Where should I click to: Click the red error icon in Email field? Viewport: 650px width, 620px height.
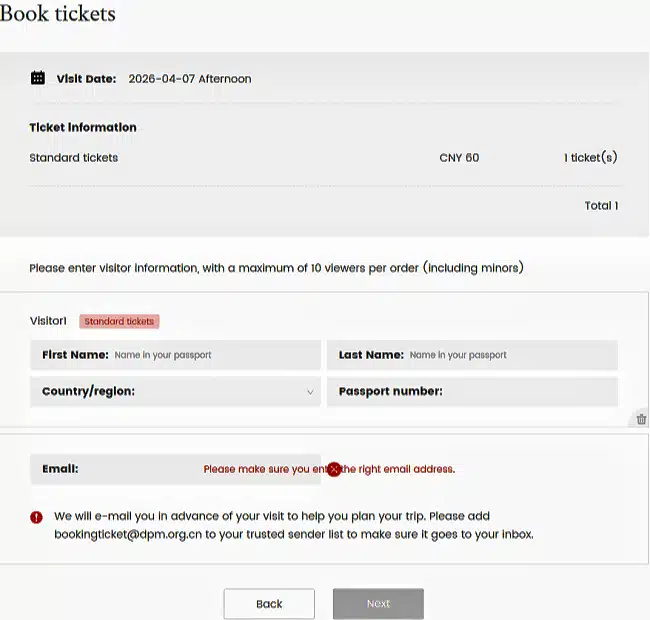[x=334, y=469]
